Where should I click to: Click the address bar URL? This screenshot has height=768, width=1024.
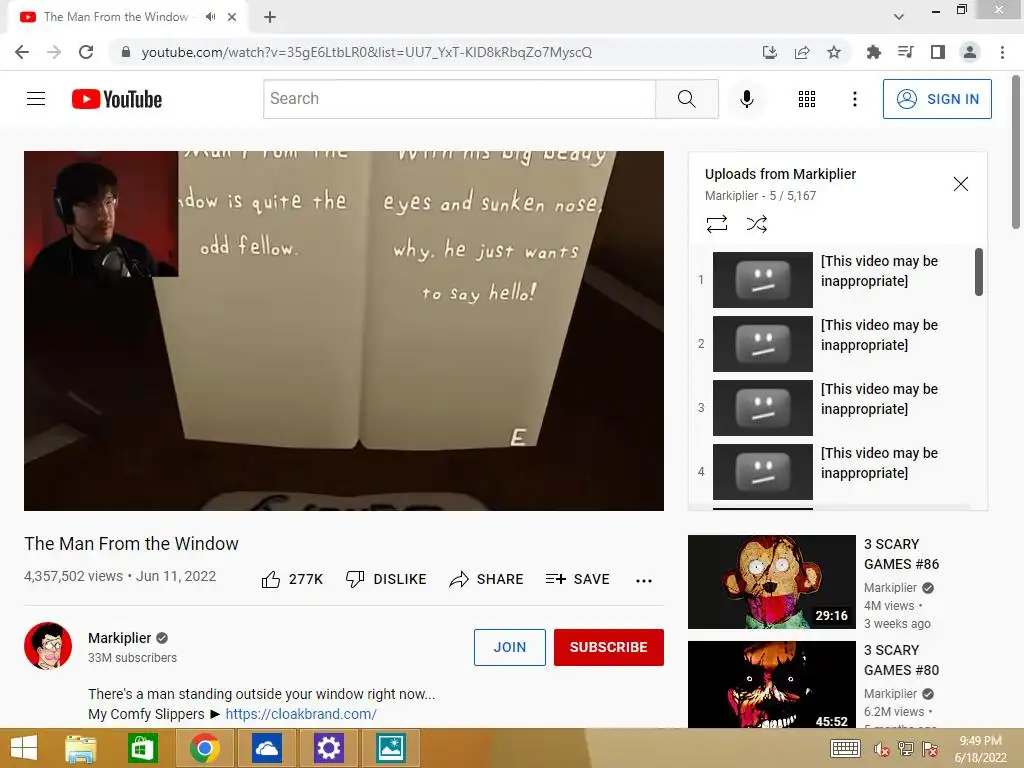[x=366, y=52]
